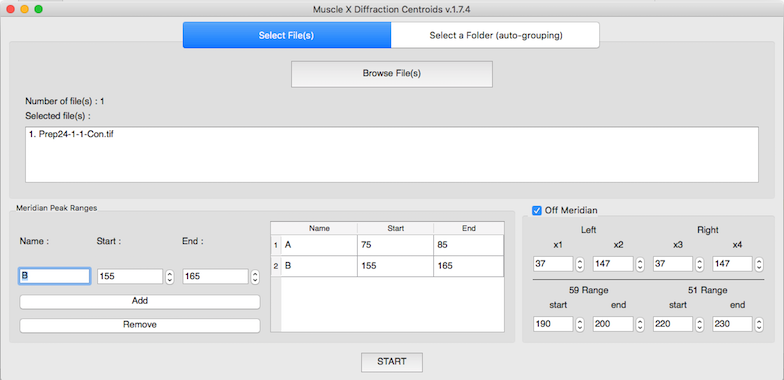The height and width of the screenshot is (380, 784).
Task: Select table cell with name B
Action: (x=319, y=266)
